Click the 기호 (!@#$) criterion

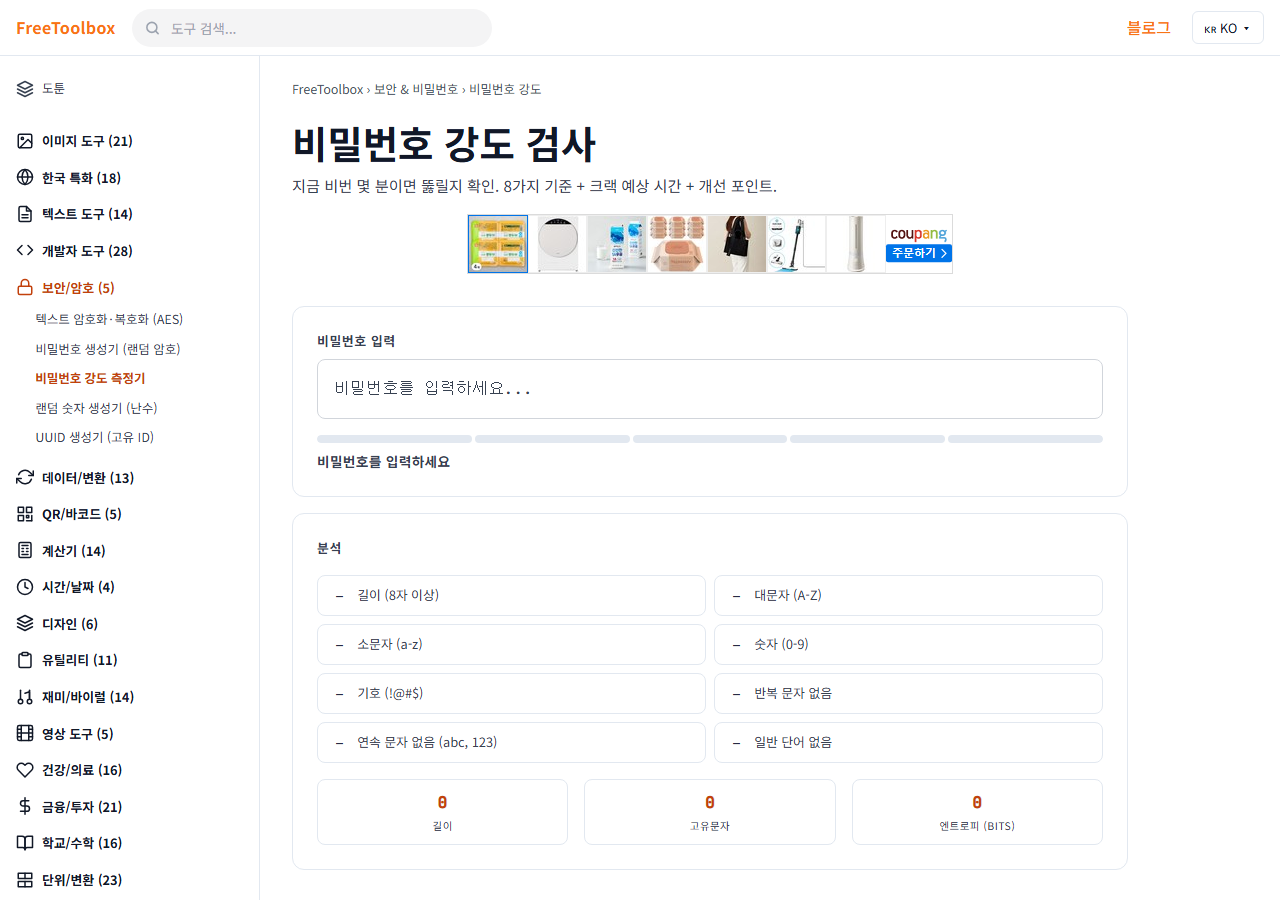coord(511,693)
